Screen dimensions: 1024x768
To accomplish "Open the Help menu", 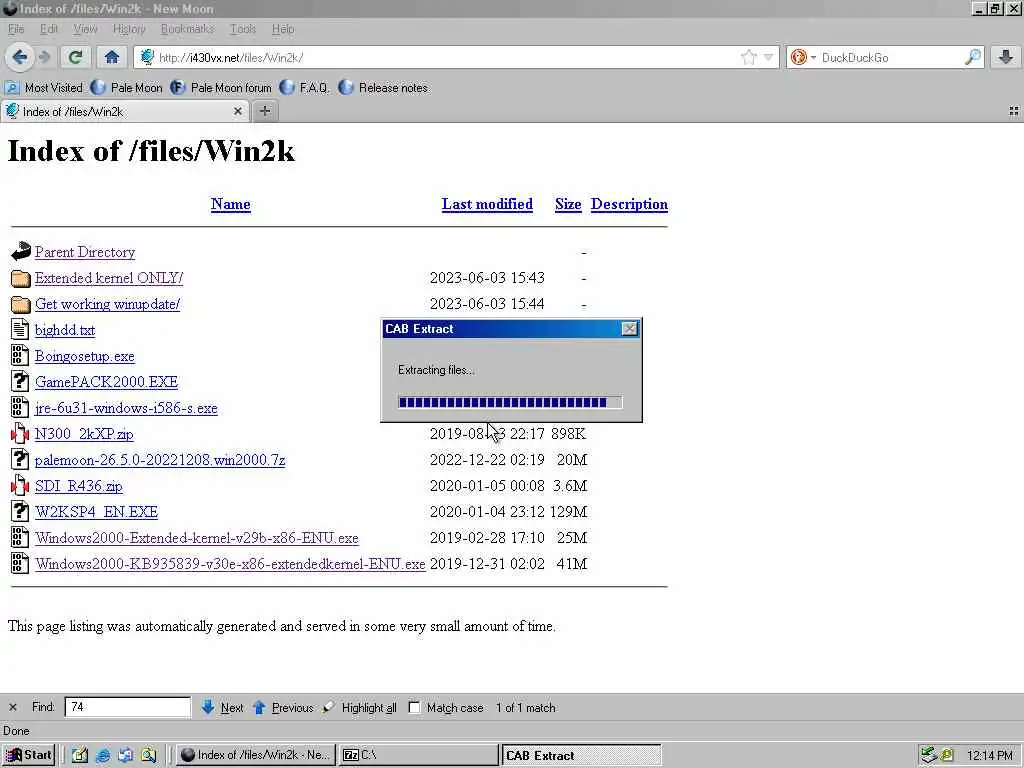I will click(x=283, y=29).
